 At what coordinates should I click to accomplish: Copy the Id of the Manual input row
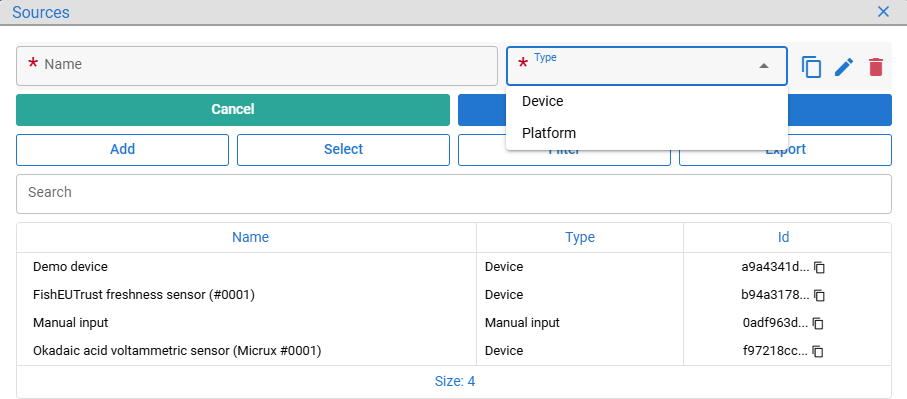click(x=818, y=323)
